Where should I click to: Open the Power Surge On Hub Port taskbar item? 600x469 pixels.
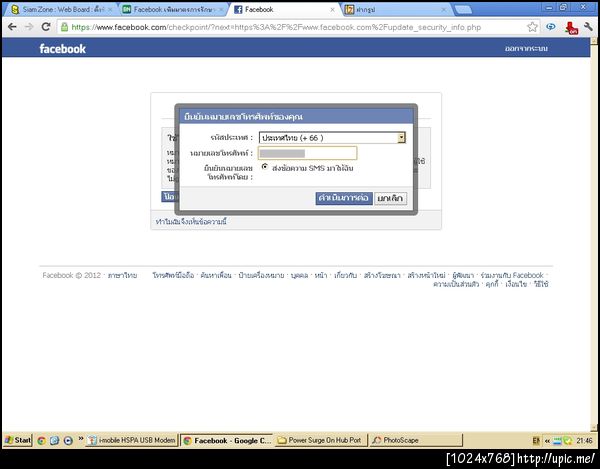(x=321, y=440)
